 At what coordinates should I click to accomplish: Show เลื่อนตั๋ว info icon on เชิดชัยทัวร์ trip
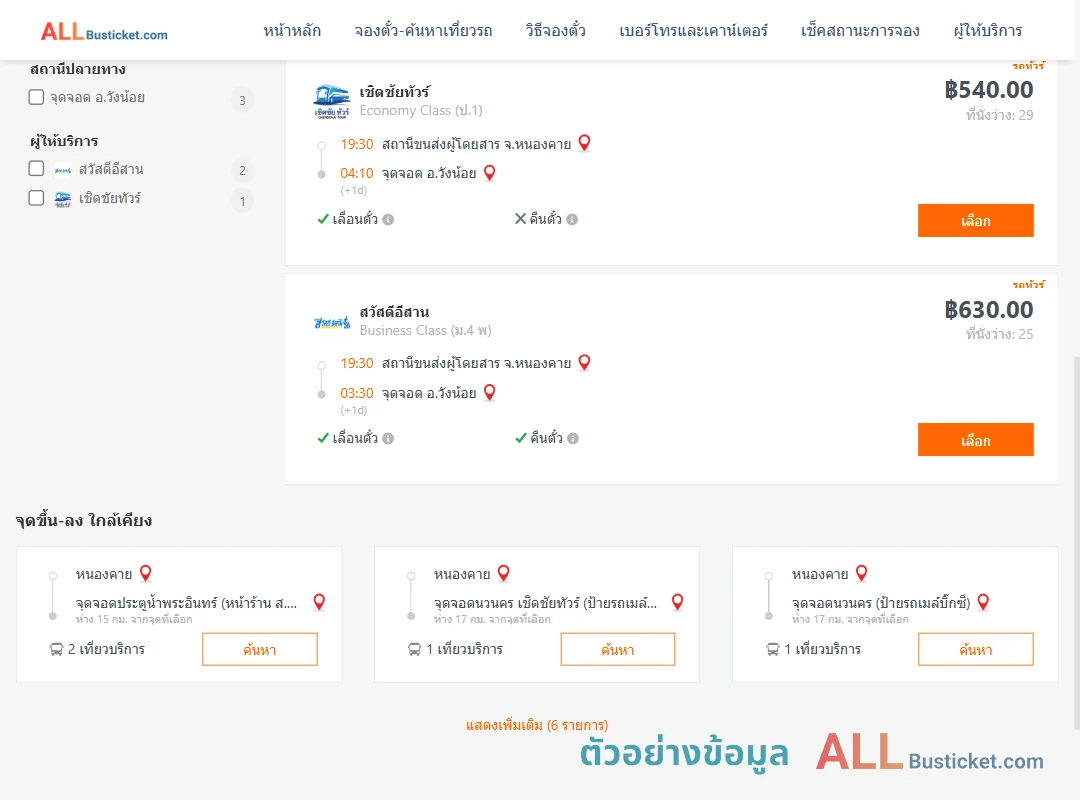tap(388, 220)
